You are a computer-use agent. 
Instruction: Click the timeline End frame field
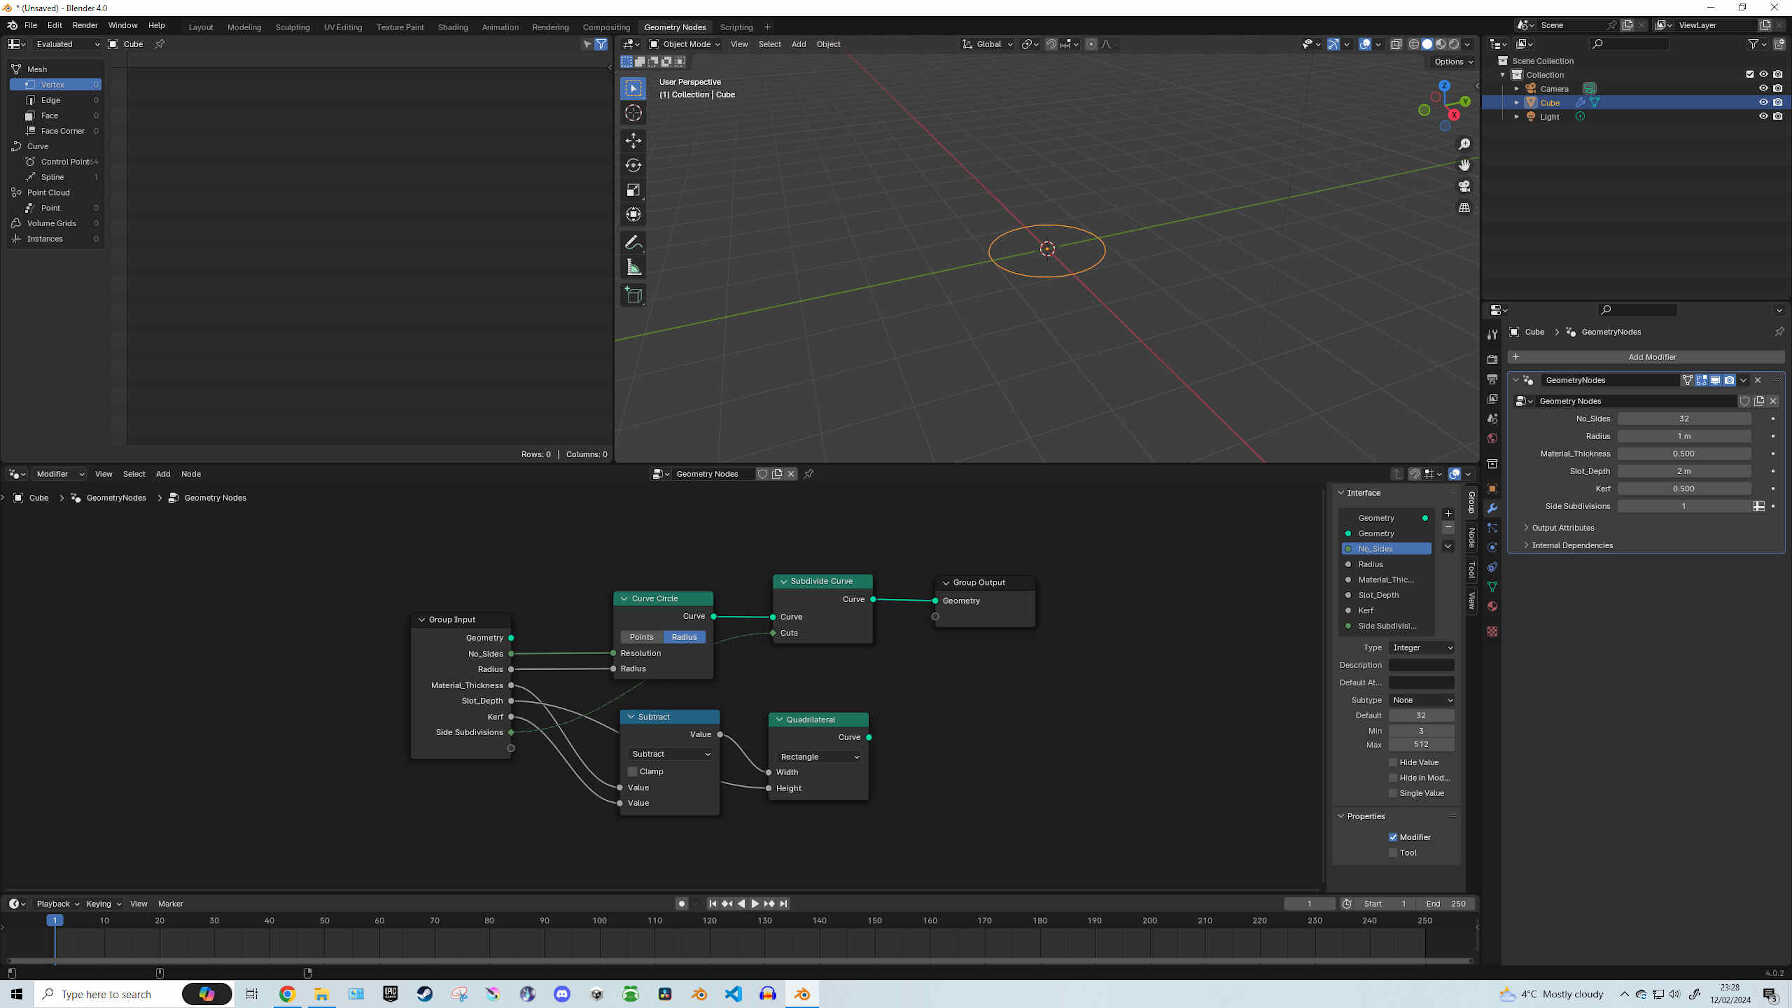point(1446,904)
